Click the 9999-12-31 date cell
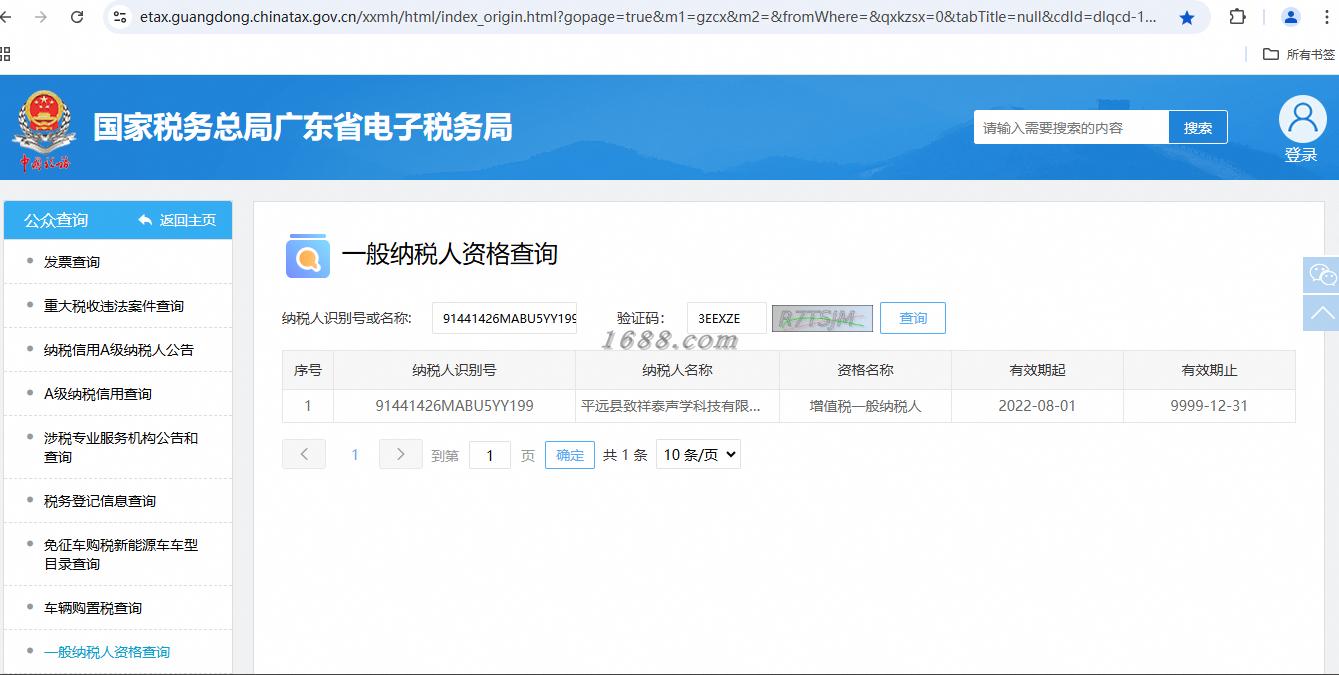Screen dimensions: 1339x675 [1209, 406]
